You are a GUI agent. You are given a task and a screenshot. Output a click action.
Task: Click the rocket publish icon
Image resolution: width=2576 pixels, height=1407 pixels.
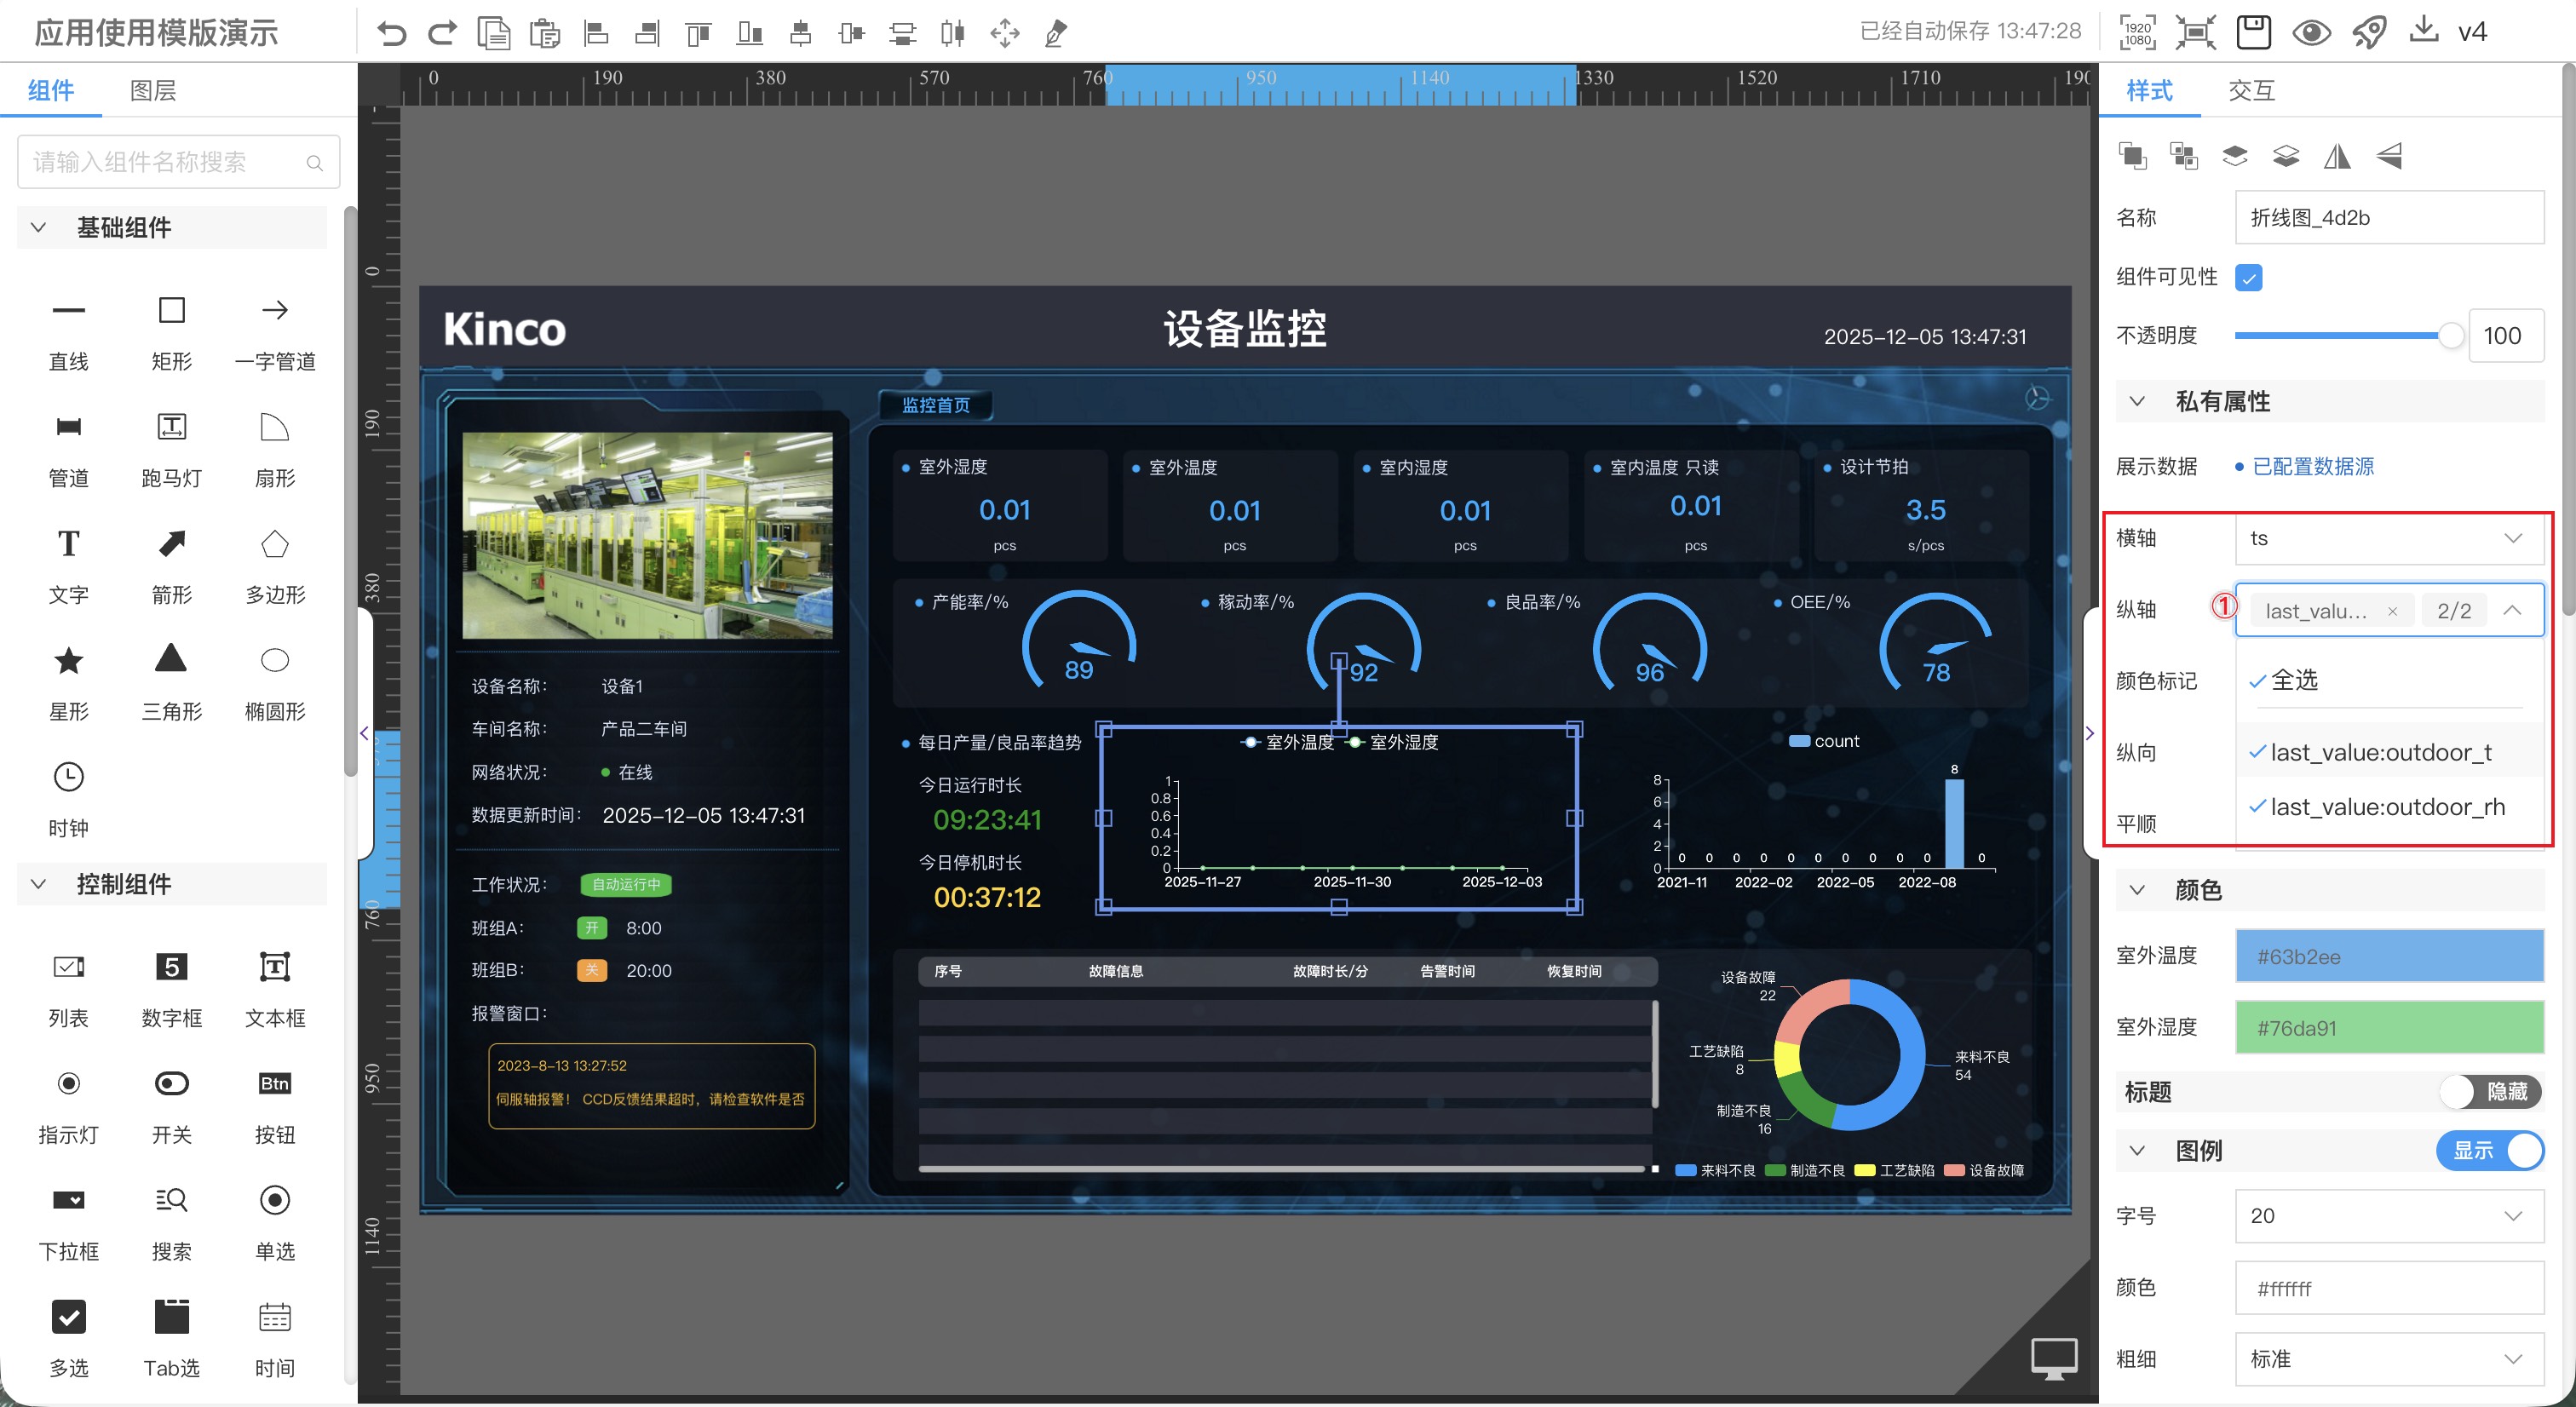click(x=2369, y=32)
